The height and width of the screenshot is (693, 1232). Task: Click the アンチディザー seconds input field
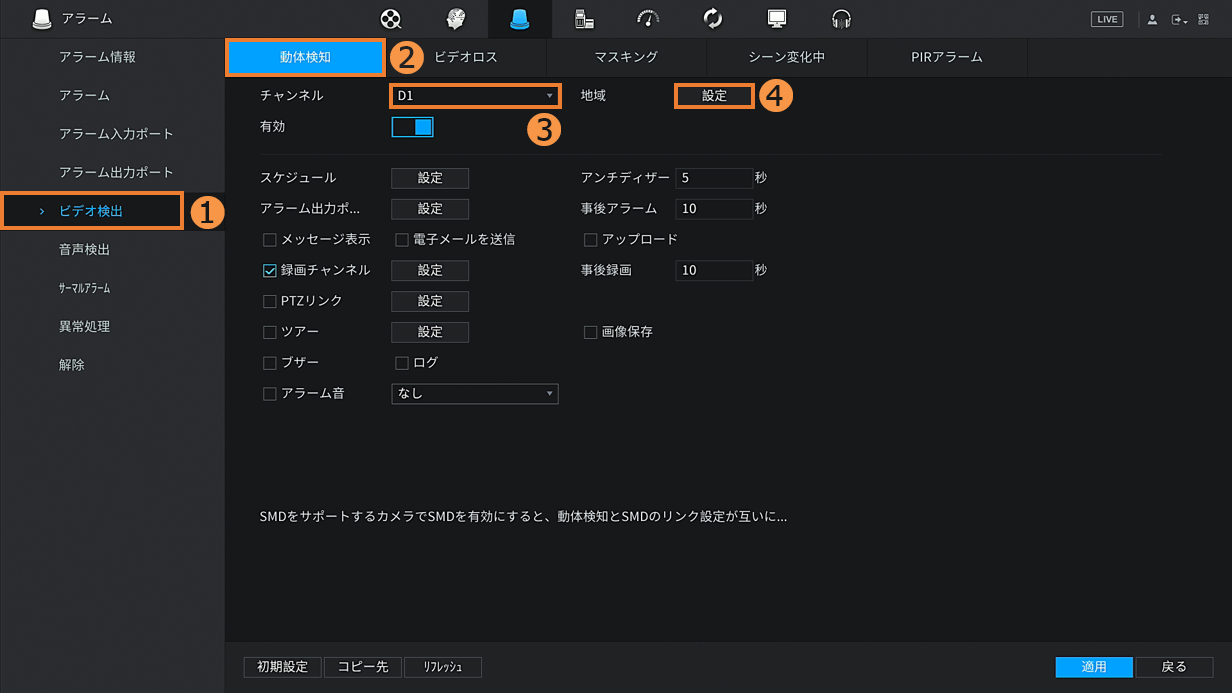pos(713,178)
